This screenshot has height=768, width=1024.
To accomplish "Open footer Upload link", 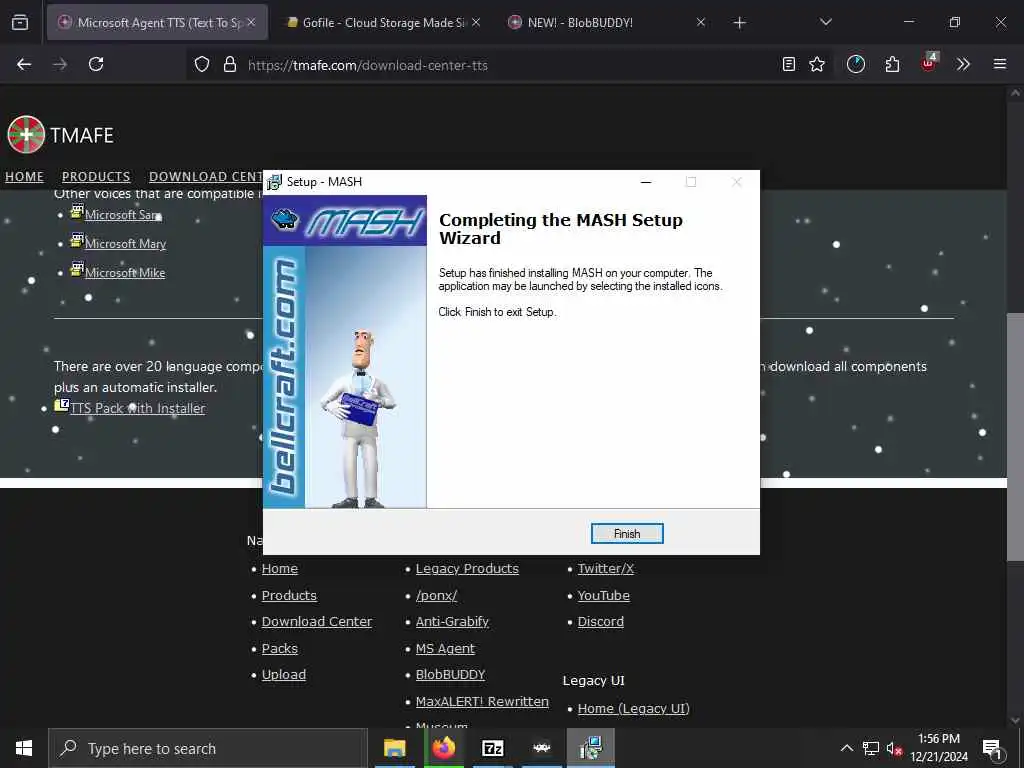I will pyautogui.click(x=283, y=675).
